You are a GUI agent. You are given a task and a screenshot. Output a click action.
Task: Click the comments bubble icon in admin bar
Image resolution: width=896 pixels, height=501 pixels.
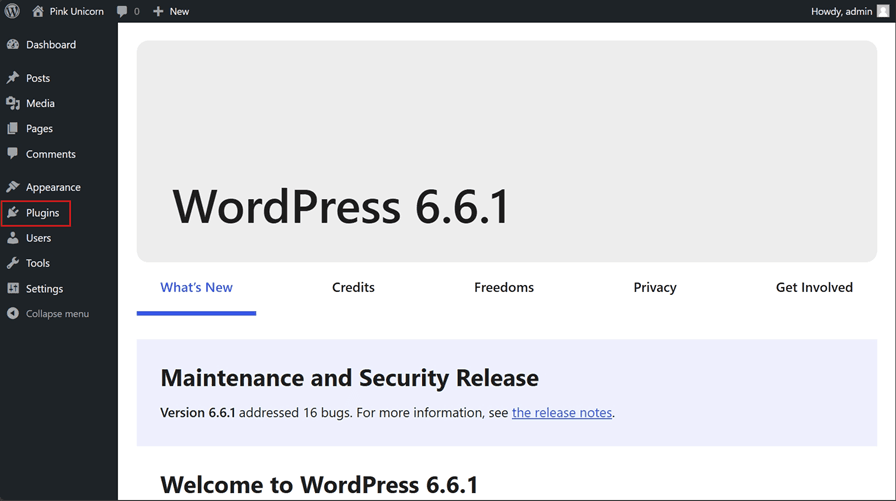pyautogui.click(x=122, y=11)
